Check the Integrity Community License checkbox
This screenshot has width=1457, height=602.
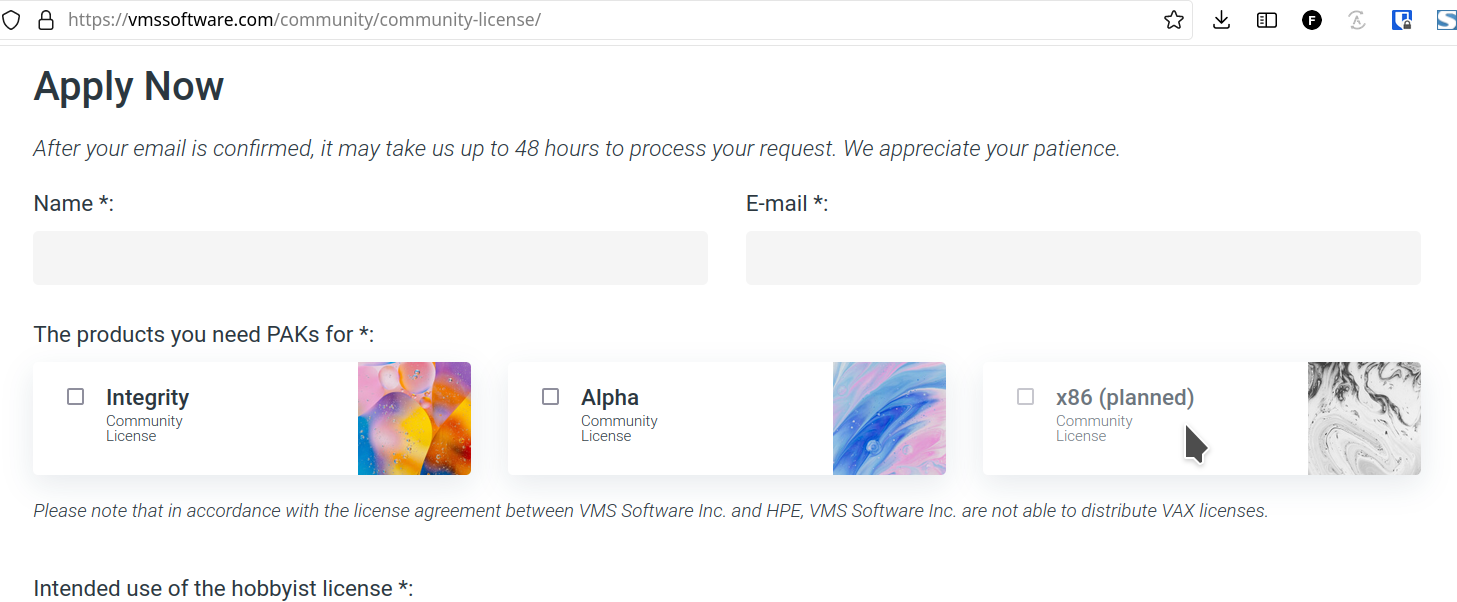pyautogui.click(x=76, y=397)
